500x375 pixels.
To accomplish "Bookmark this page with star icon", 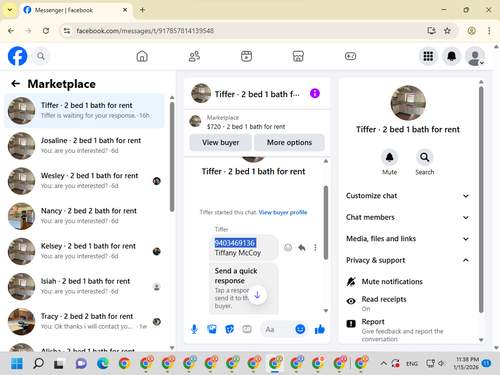I will click(x=447, y=31).
